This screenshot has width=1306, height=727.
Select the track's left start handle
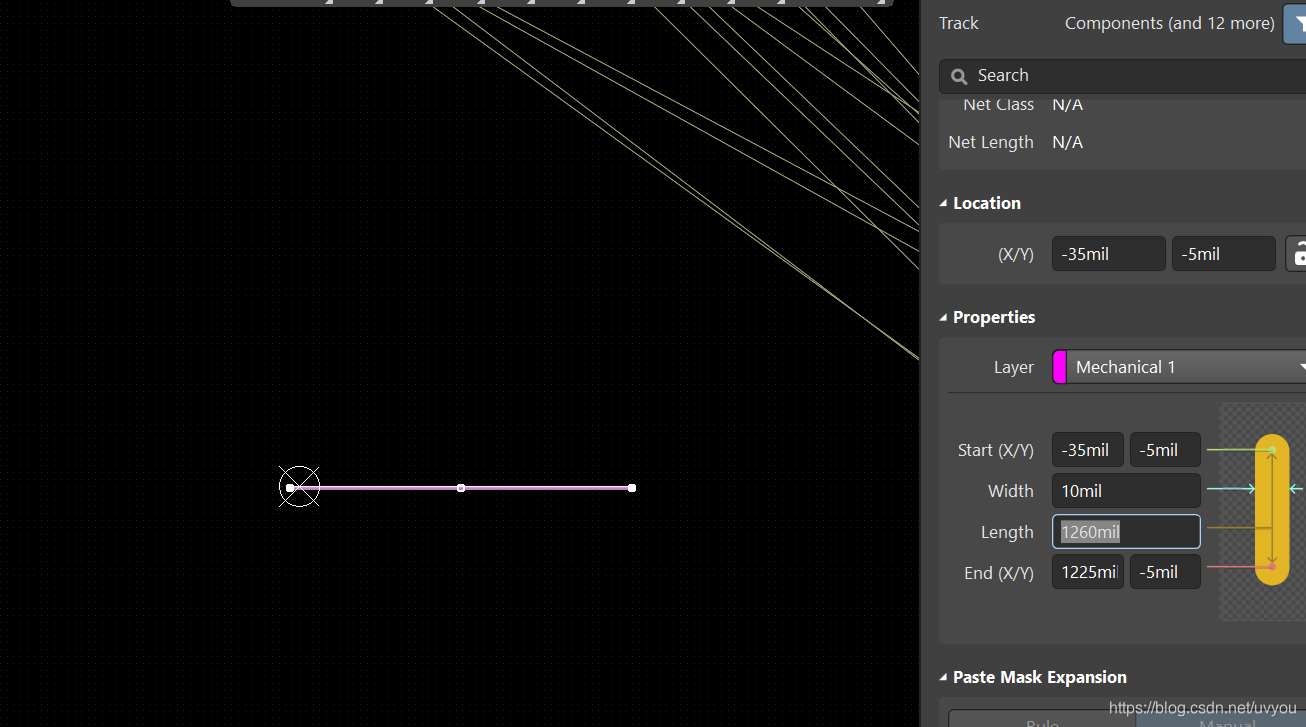pyautogui.click(x=290, y=488)
